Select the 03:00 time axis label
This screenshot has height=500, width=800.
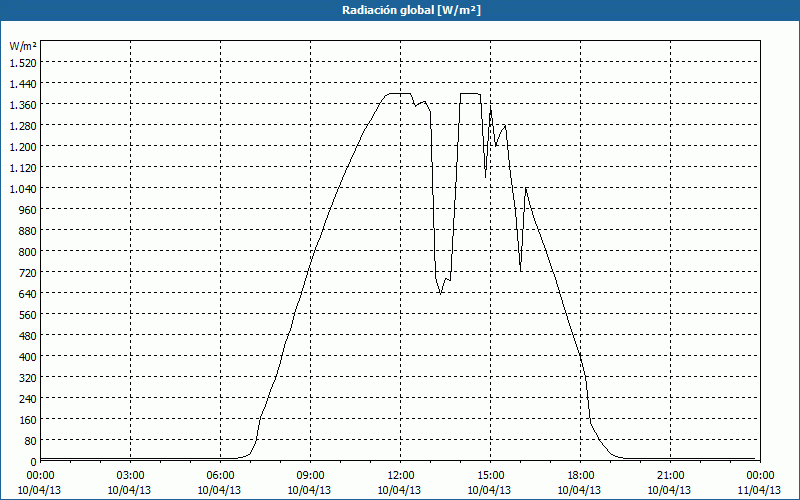131,476
